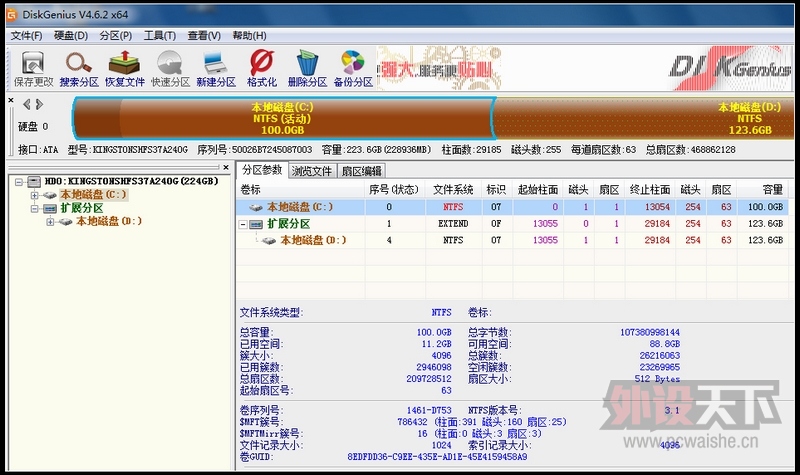Click the 删除分区 (Delete partition) icon
Image resolution: width=800 pixels, height=475 pixels.
(x=307, y=68)
